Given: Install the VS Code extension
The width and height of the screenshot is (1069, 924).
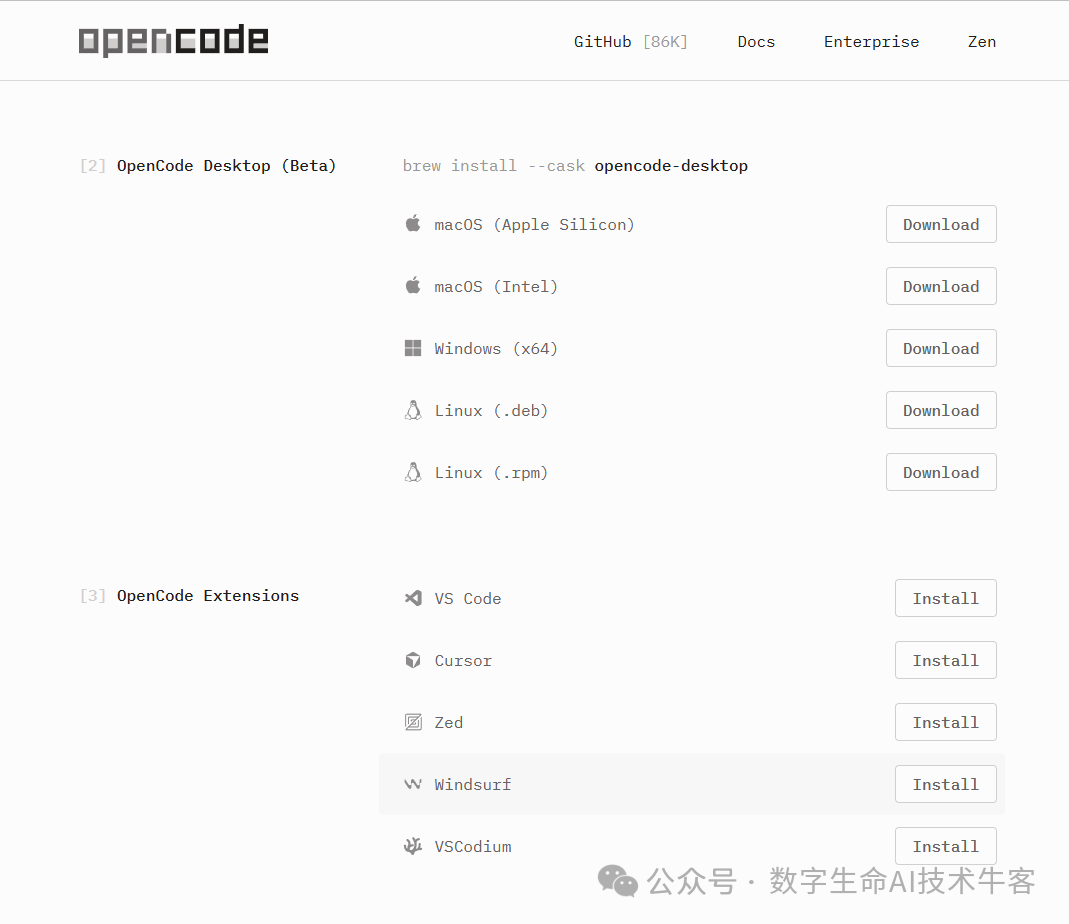Looking at the screenshot, I should [x=946, y=598].
